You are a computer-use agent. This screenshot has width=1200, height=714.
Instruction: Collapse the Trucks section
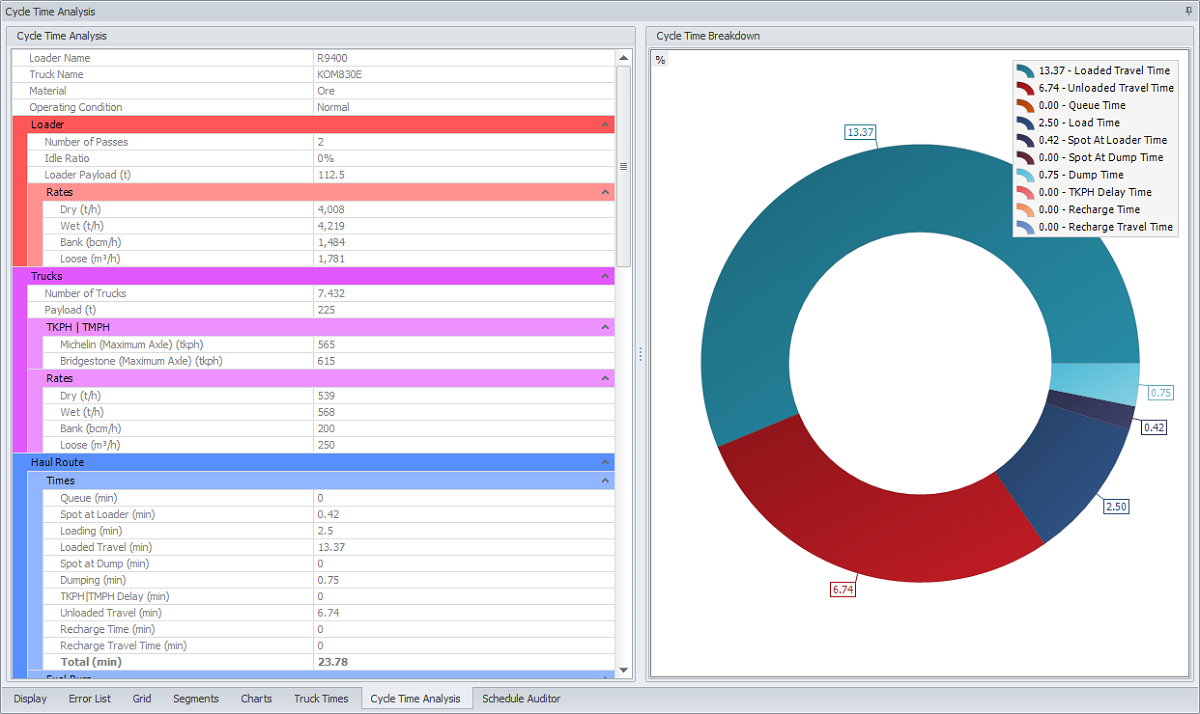tap(605, 276)
